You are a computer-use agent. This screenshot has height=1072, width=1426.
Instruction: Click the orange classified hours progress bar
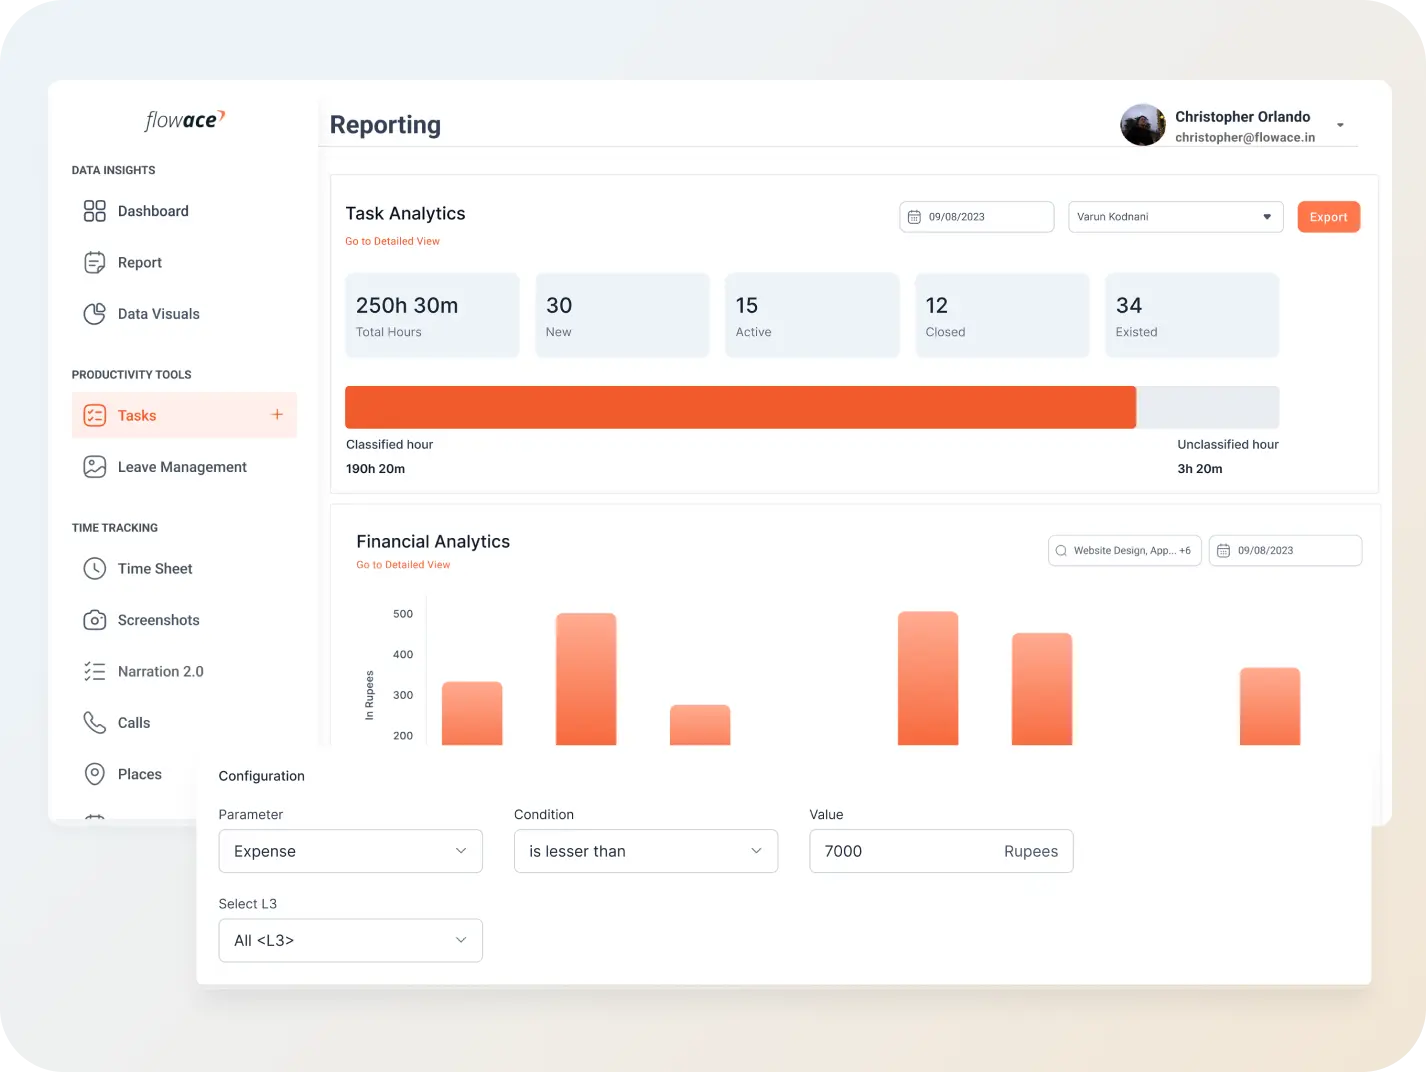click(740, 408)
